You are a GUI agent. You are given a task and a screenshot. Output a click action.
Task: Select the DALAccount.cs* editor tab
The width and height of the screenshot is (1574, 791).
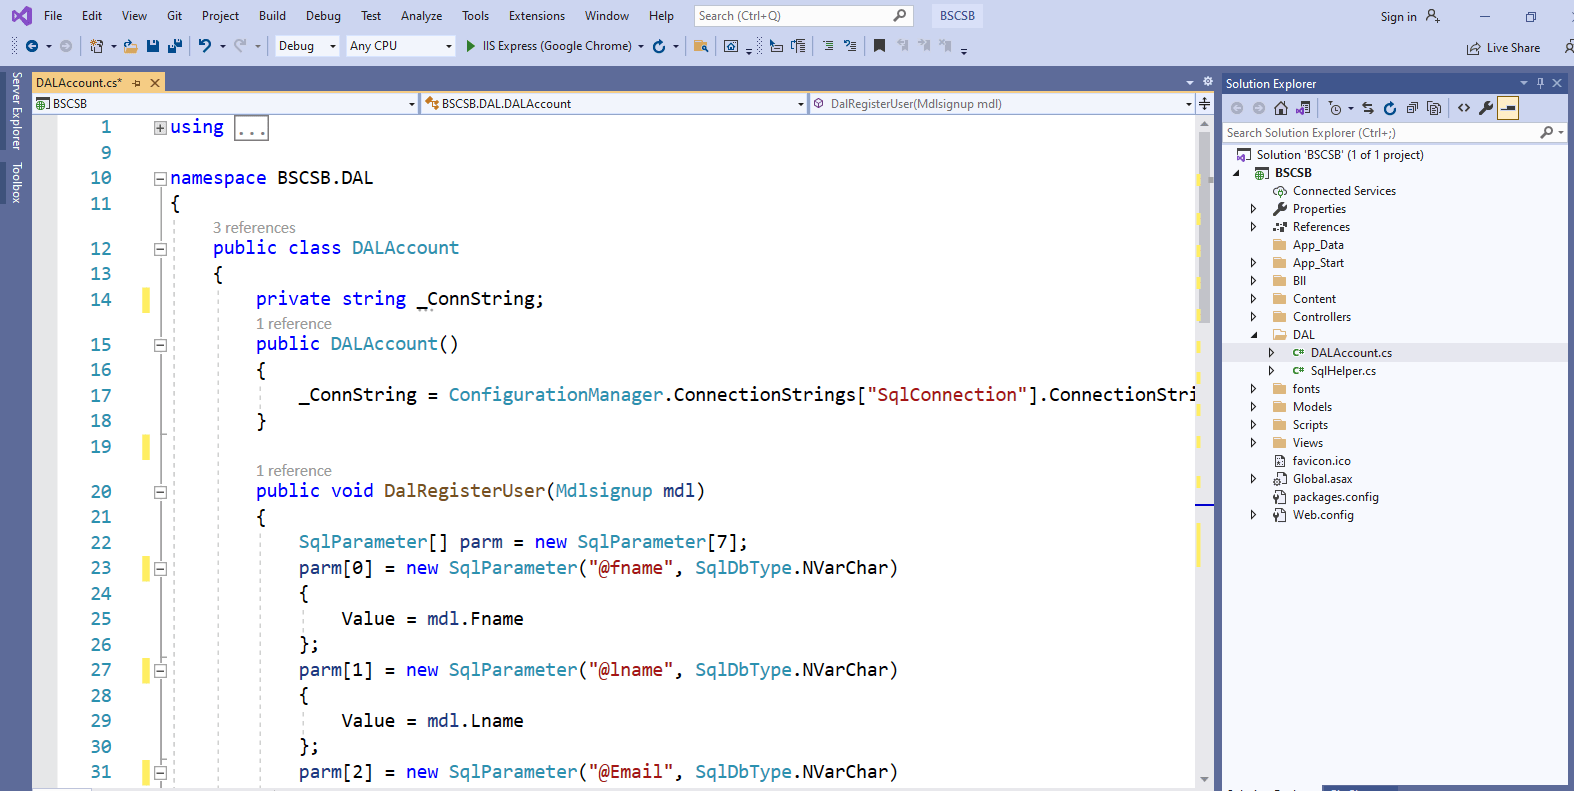pos(79,83)
